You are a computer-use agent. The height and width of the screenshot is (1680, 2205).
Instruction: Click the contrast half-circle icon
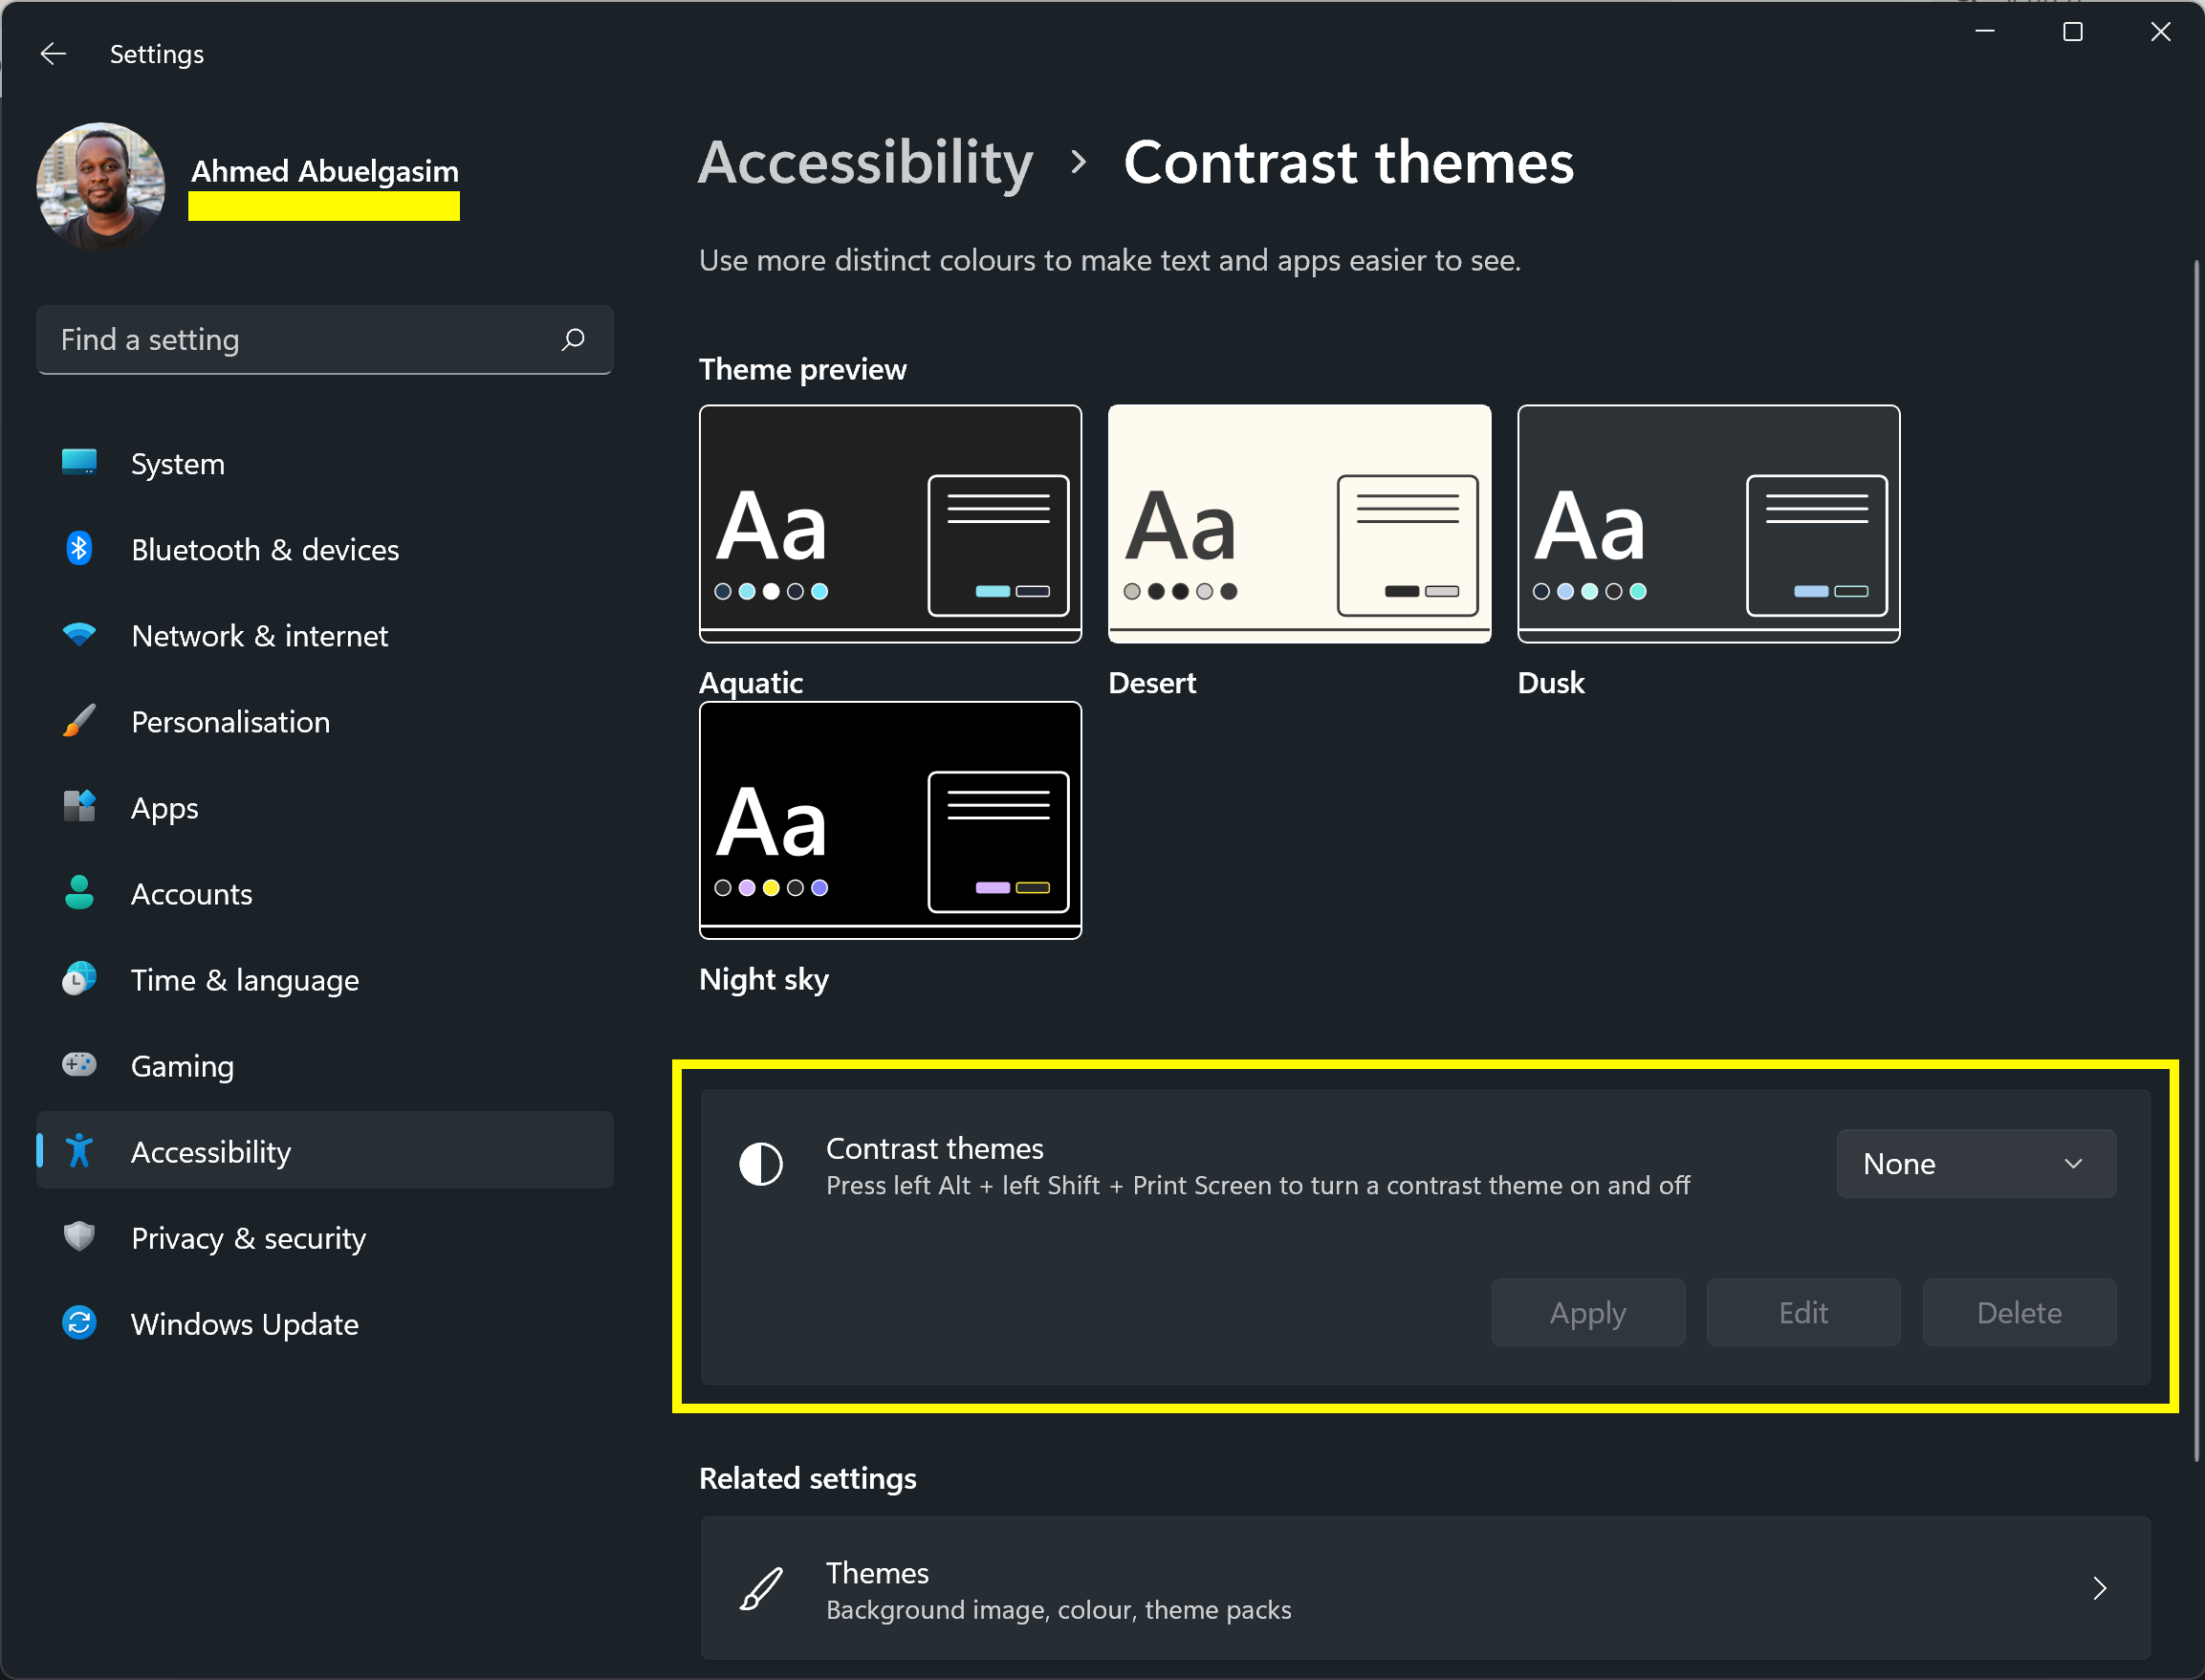760,1164
